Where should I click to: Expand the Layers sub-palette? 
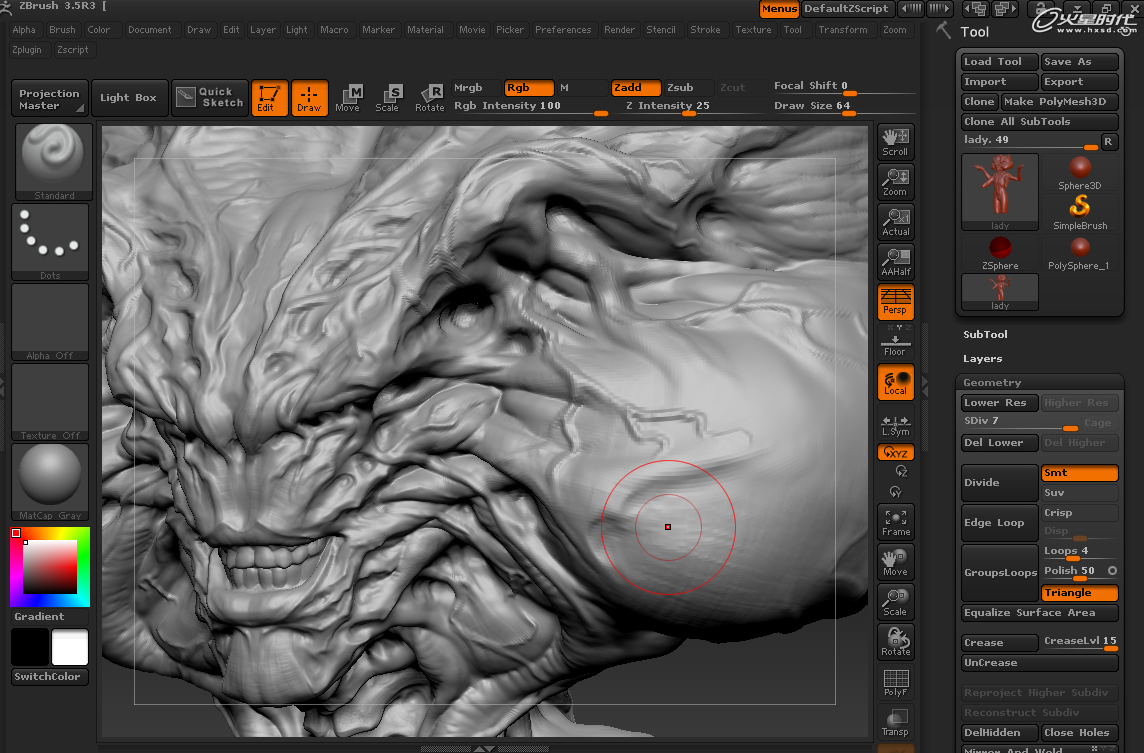coord(982,358)
